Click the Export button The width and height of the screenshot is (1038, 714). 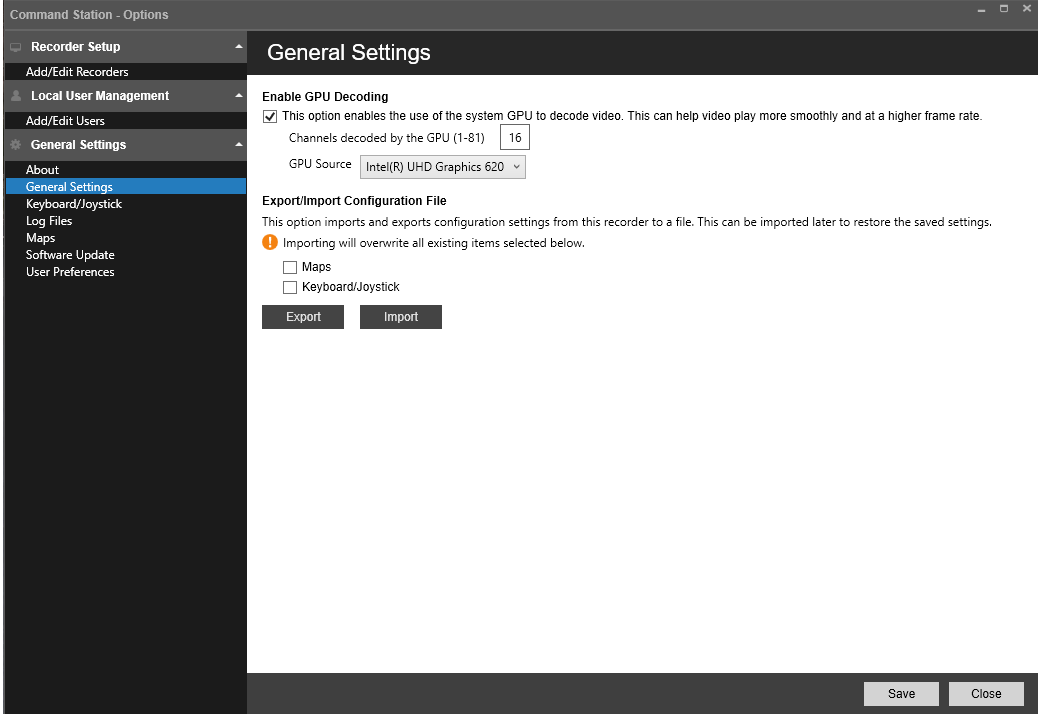point(303,317)
